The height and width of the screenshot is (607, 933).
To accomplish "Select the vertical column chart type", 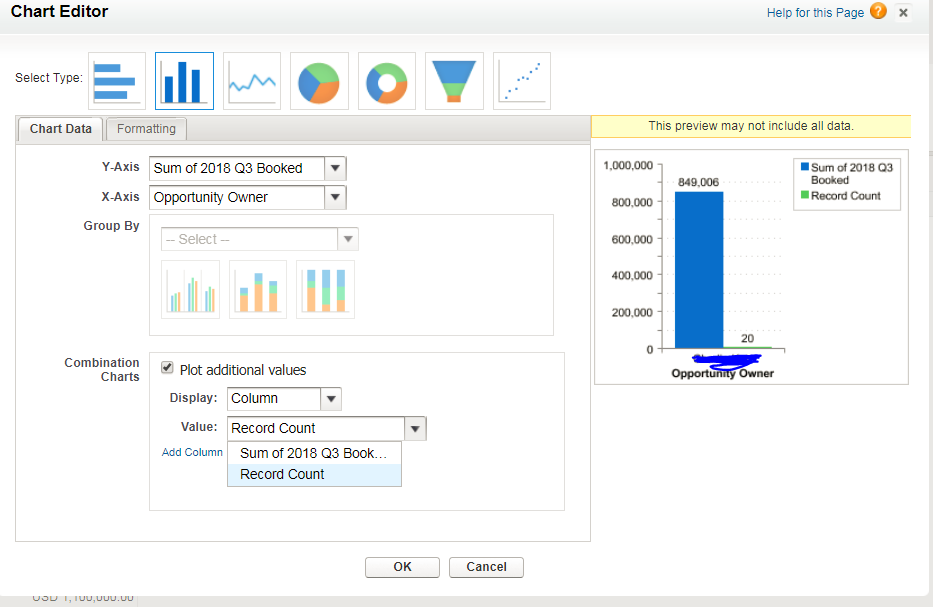I will pos(184,81).
